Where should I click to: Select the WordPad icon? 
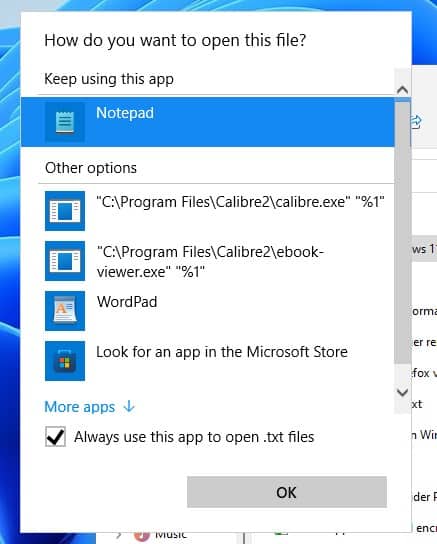[x=65, y=311]
